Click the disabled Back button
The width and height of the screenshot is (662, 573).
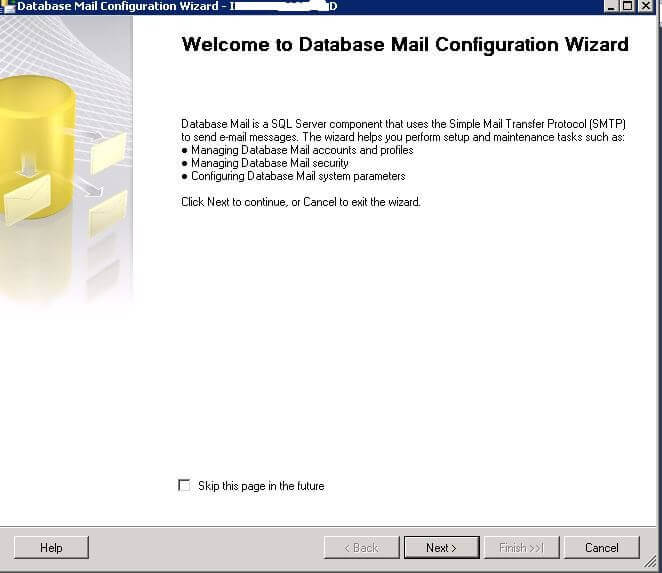click(361, 547)
